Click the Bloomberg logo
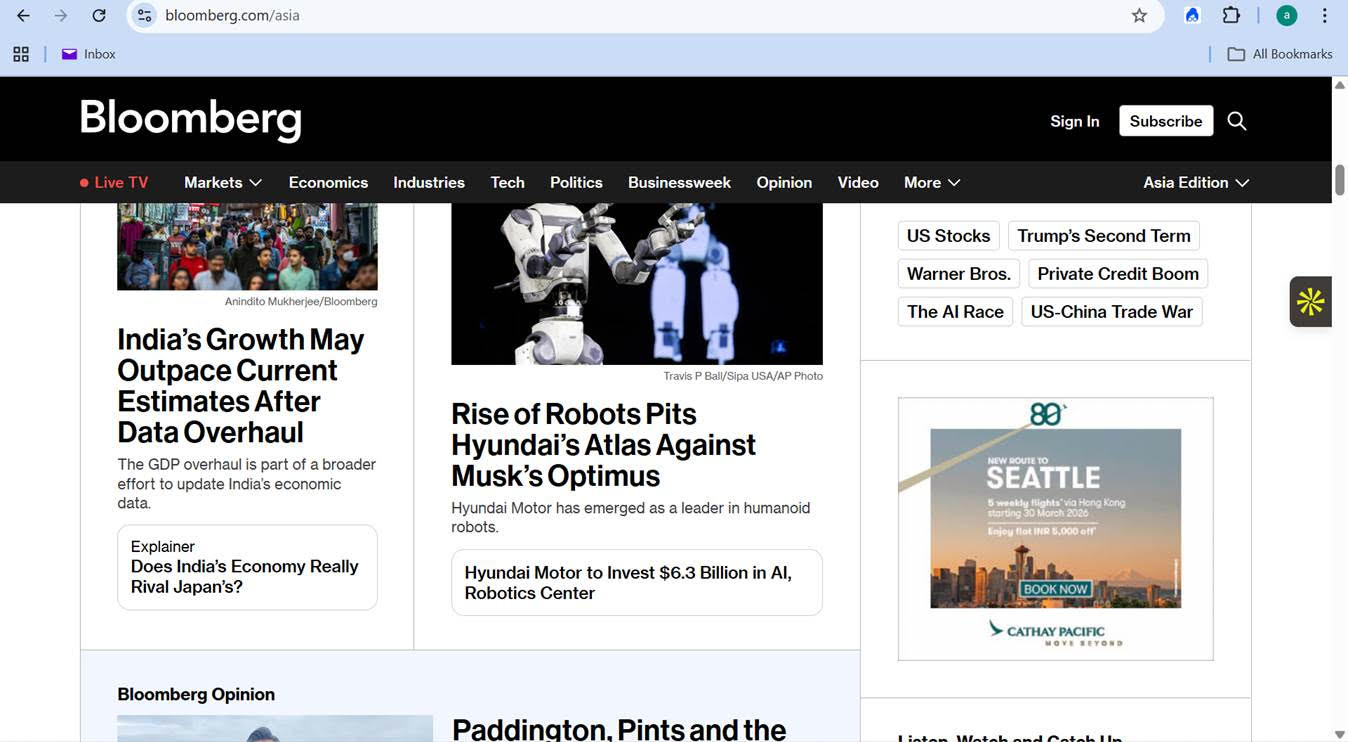Viewport: 1348px width, 742px height. [x=191, y=120]
